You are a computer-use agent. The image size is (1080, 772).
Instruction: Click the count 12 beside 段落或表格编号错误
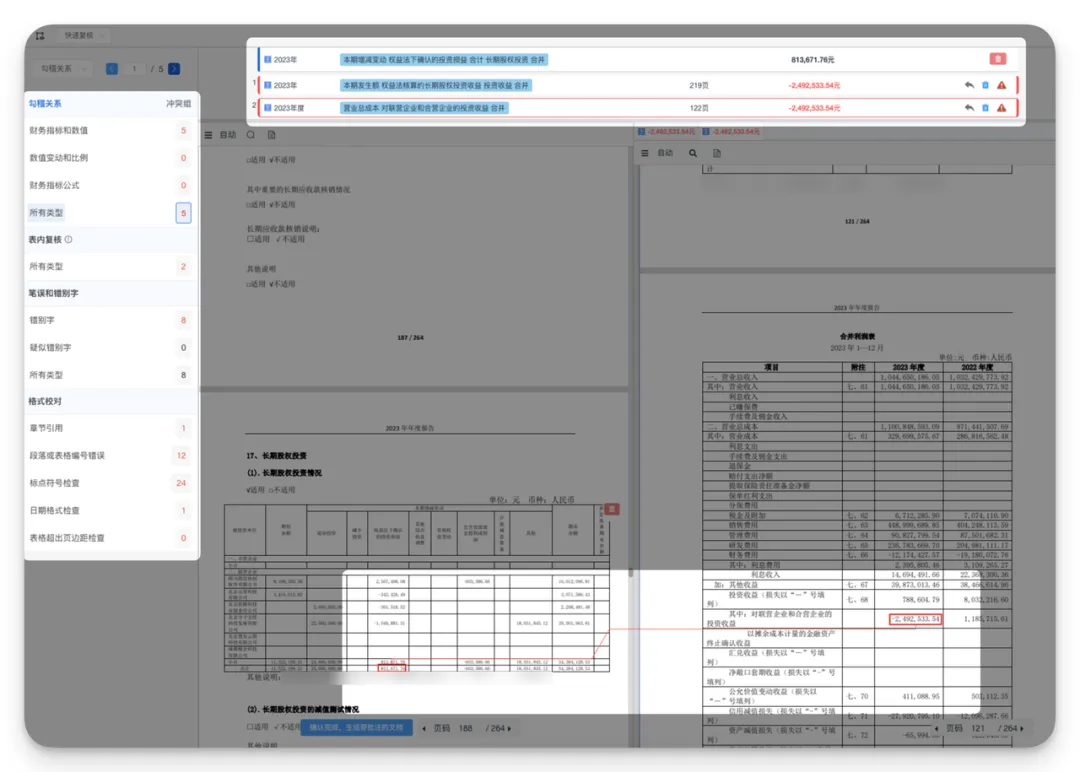181,455
